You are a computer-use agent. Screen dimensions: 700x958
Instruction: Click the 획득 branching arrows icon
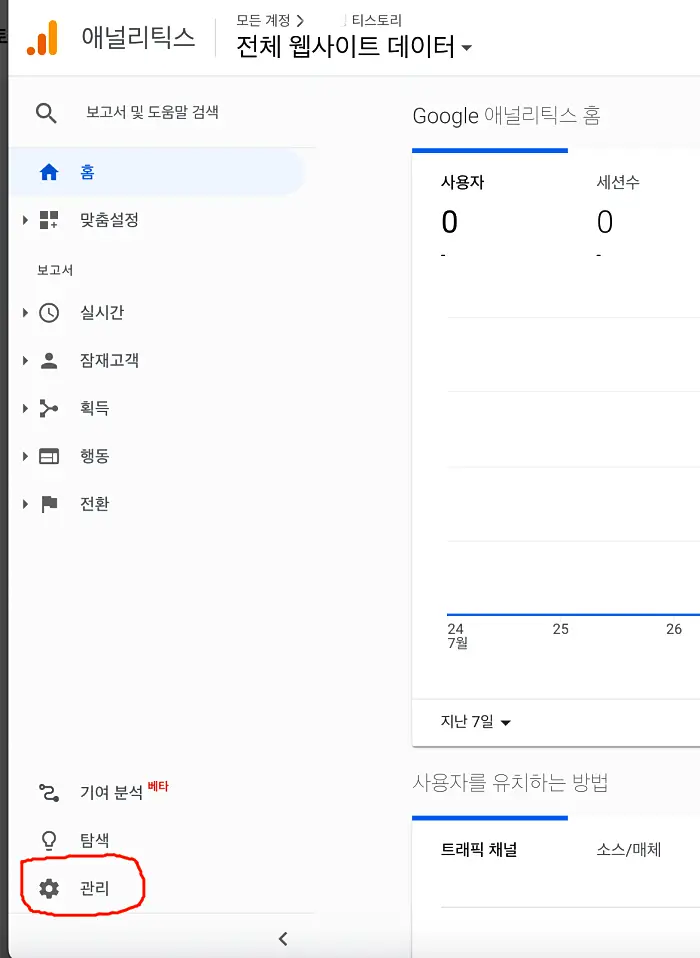click(49, 408)
